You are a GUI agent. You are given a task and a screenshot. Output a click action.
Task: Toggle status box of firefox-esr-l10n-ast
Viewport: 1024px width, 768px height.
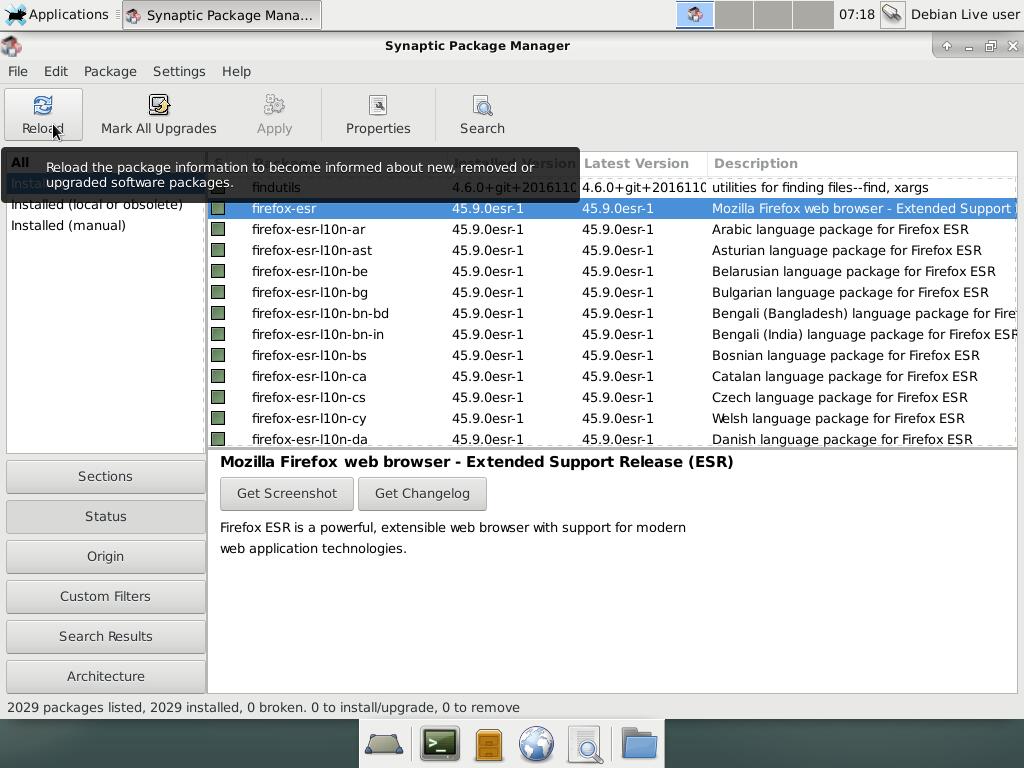pyautogui.click(x=218, y=250)
